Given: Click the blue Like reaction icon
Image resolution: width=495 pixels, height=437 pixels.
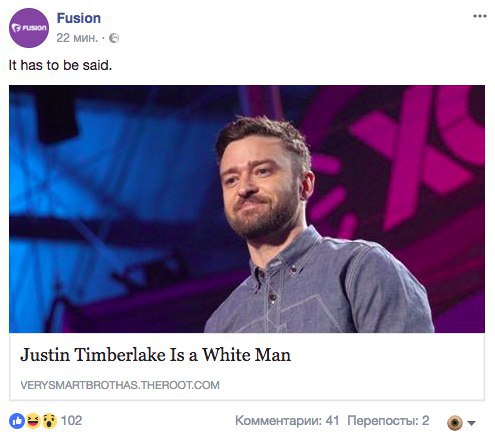Looking at the screenshot, I should [x=17, y=421].
